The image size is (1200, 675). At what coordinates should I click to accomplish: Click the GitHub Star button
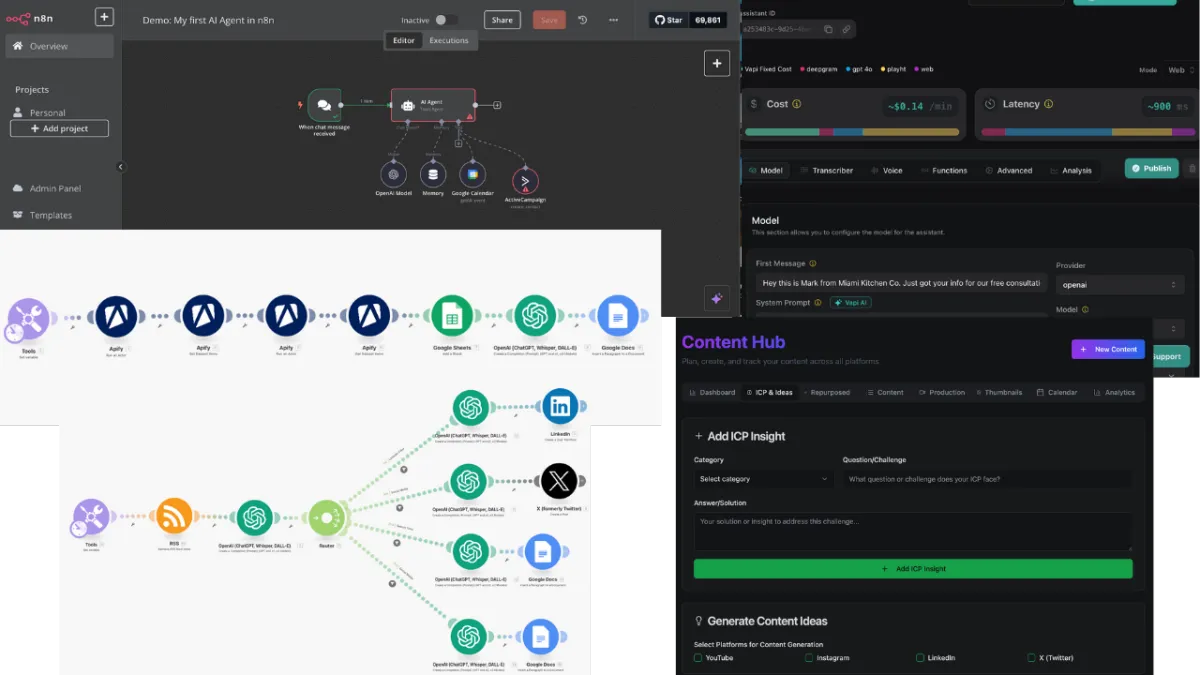tap(668, 20)
